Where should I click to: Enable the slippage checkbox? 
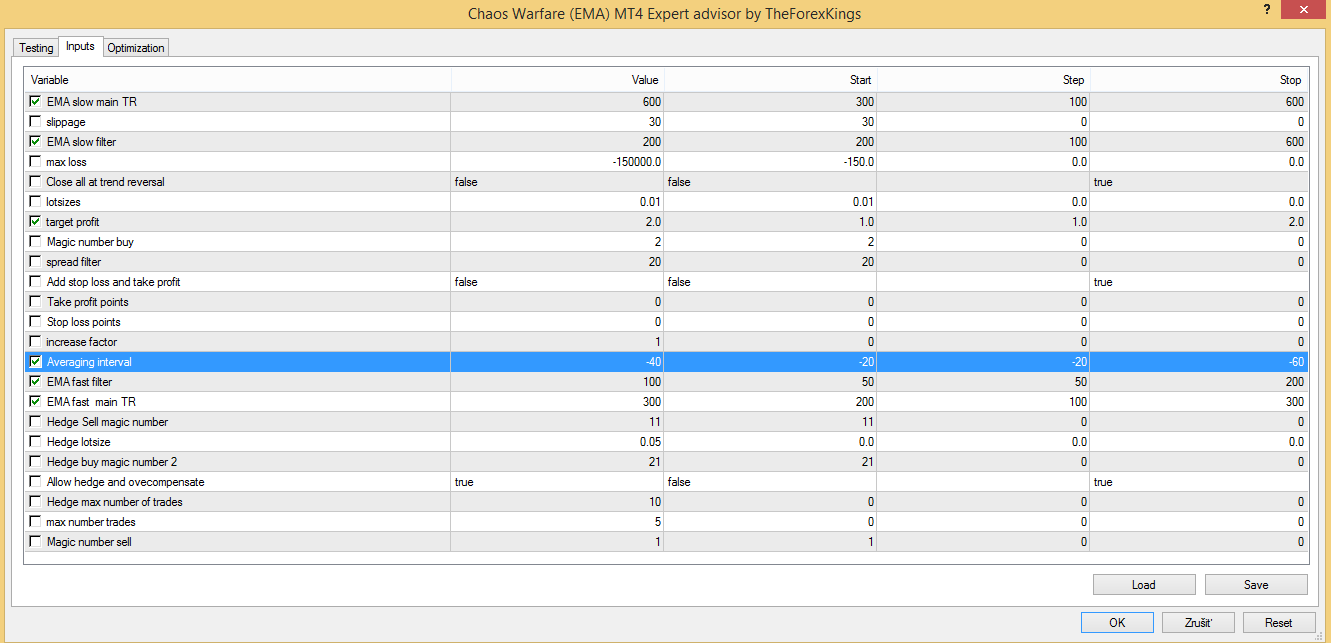click(x=36, y=122)
